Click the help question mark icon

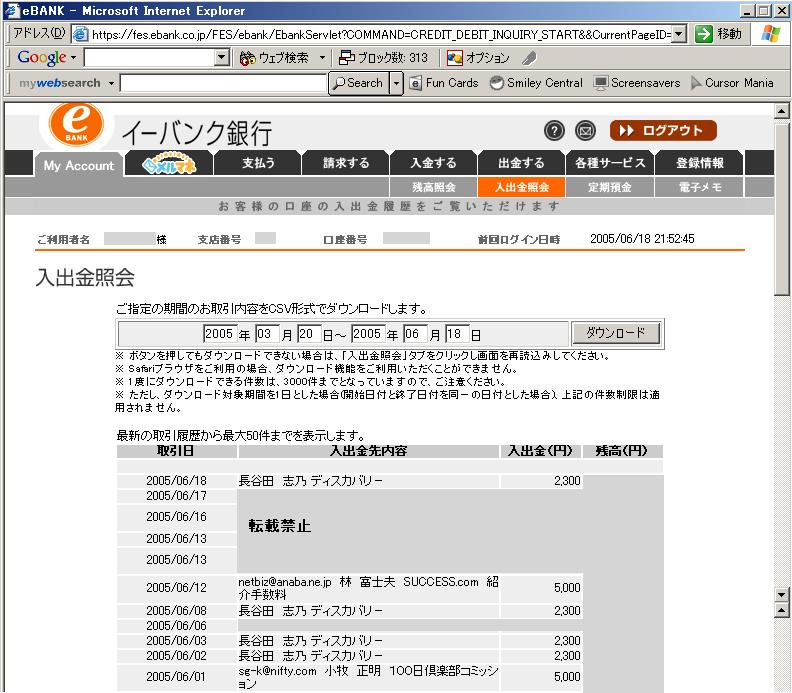pyautogui.click(x=554, y=131)
